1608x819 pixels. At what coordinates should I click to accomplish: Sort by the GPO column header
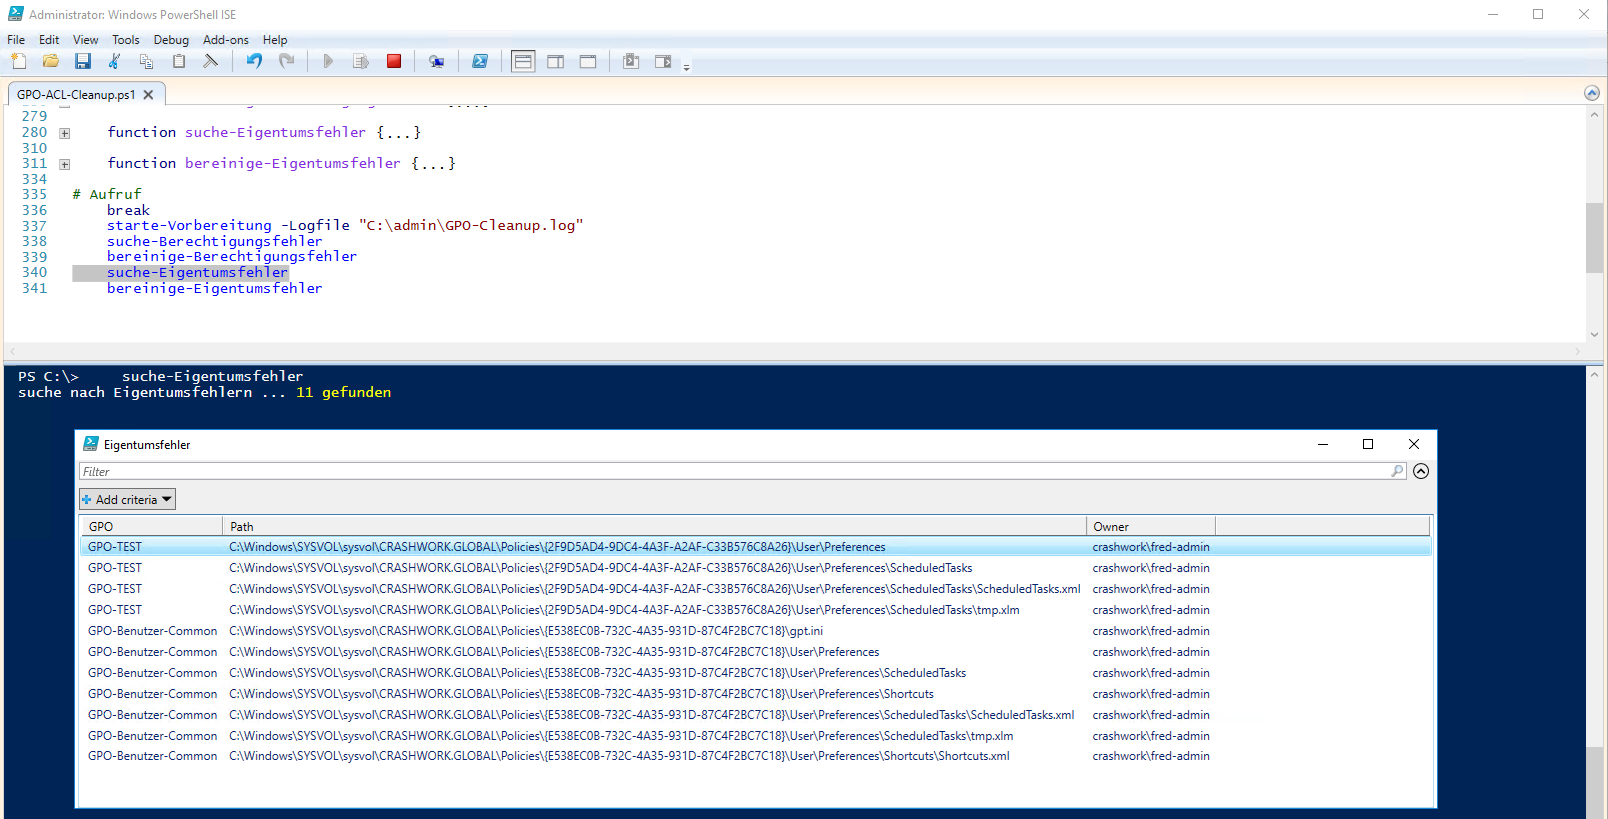pos(151,527)
